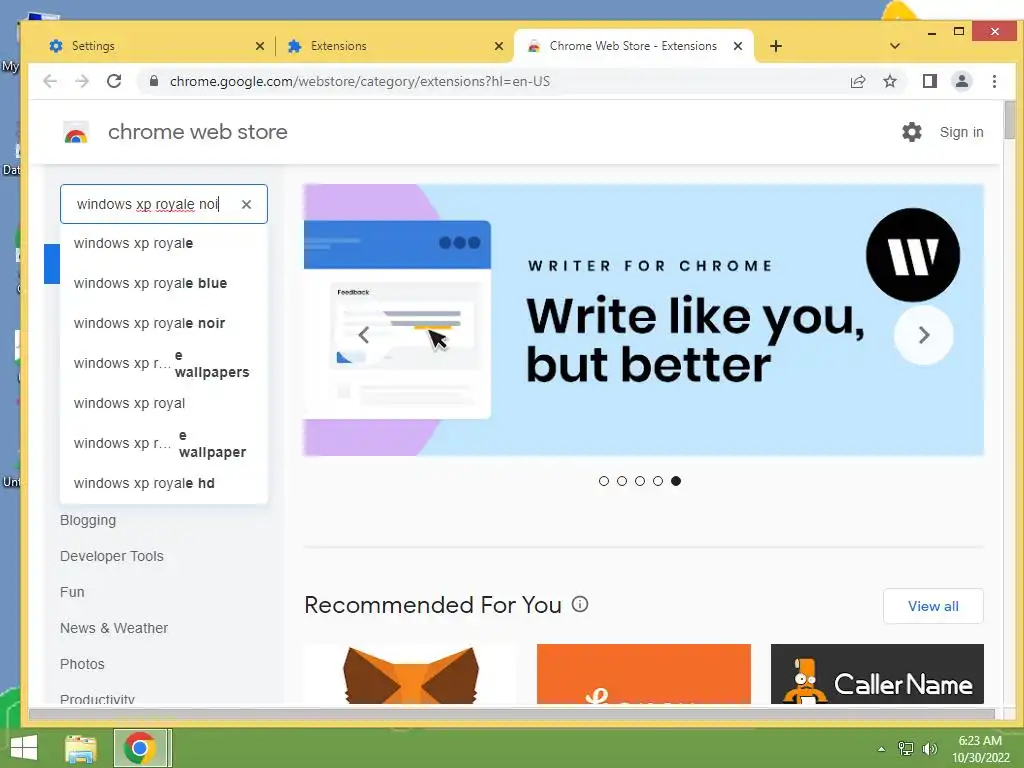The width and height of the screenshot is (1024, 768).
Task: Show previous carousel banner
Action: (x=364, y=335)
